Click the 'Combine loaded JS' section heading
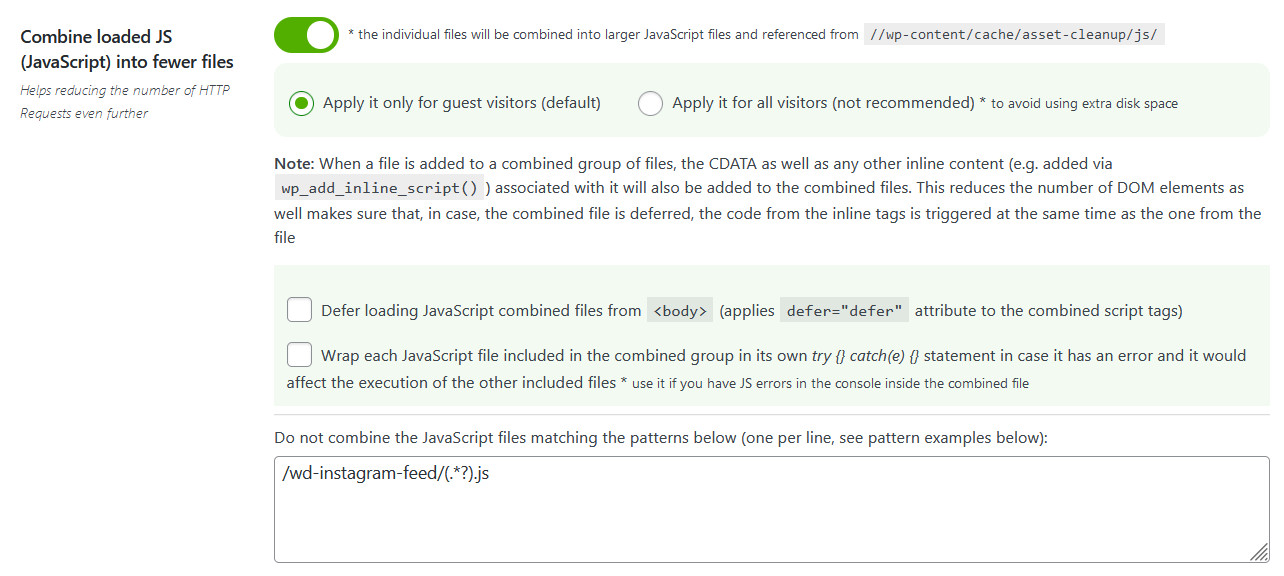This screenshot has height=576, width=1284. pos(126,49)
